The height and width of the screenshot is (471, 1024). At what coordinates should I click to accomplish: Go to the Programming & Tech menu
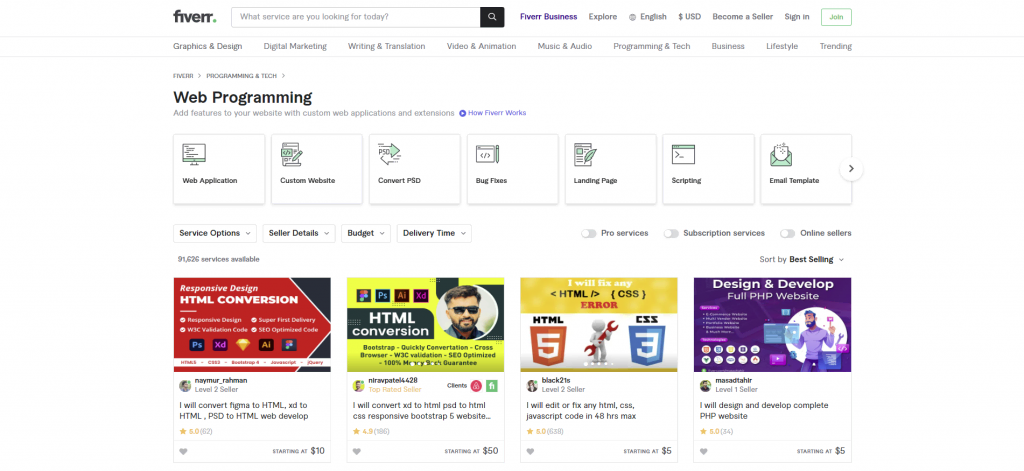tap(651, 46)
